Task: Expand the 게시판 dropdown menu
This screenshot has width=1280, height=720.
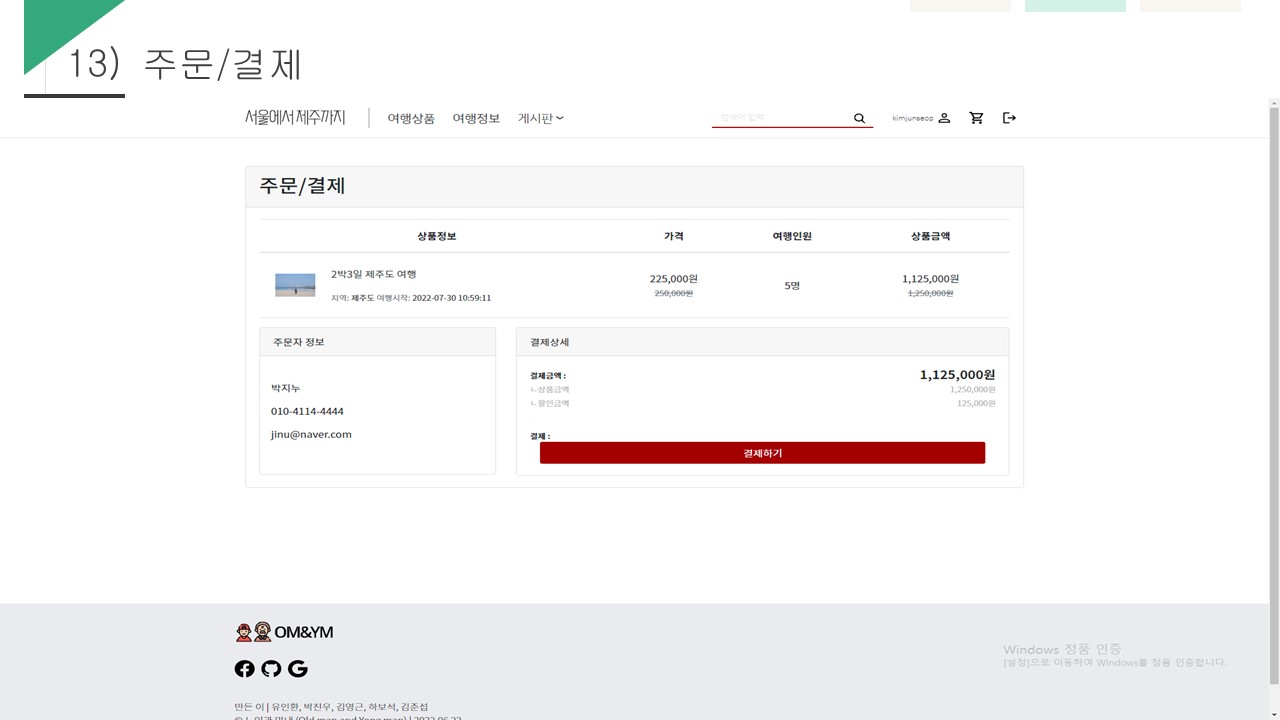Action: pos(541,118)
